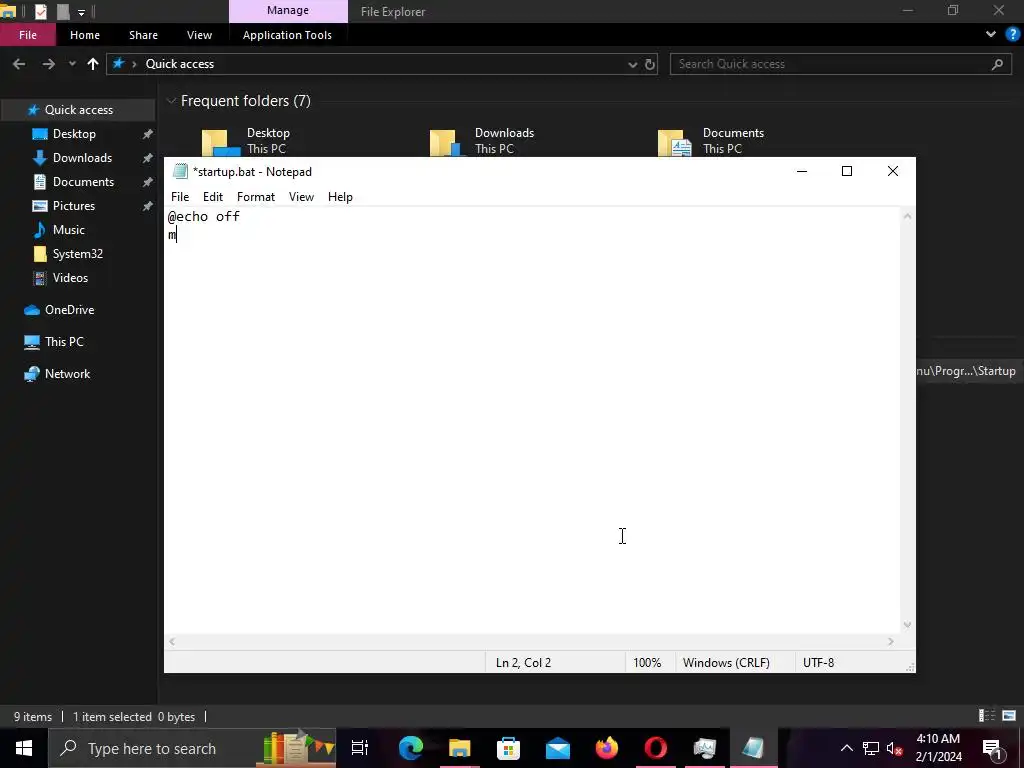
Task: Select Network in the navigation pane
Action: point(67,374)
